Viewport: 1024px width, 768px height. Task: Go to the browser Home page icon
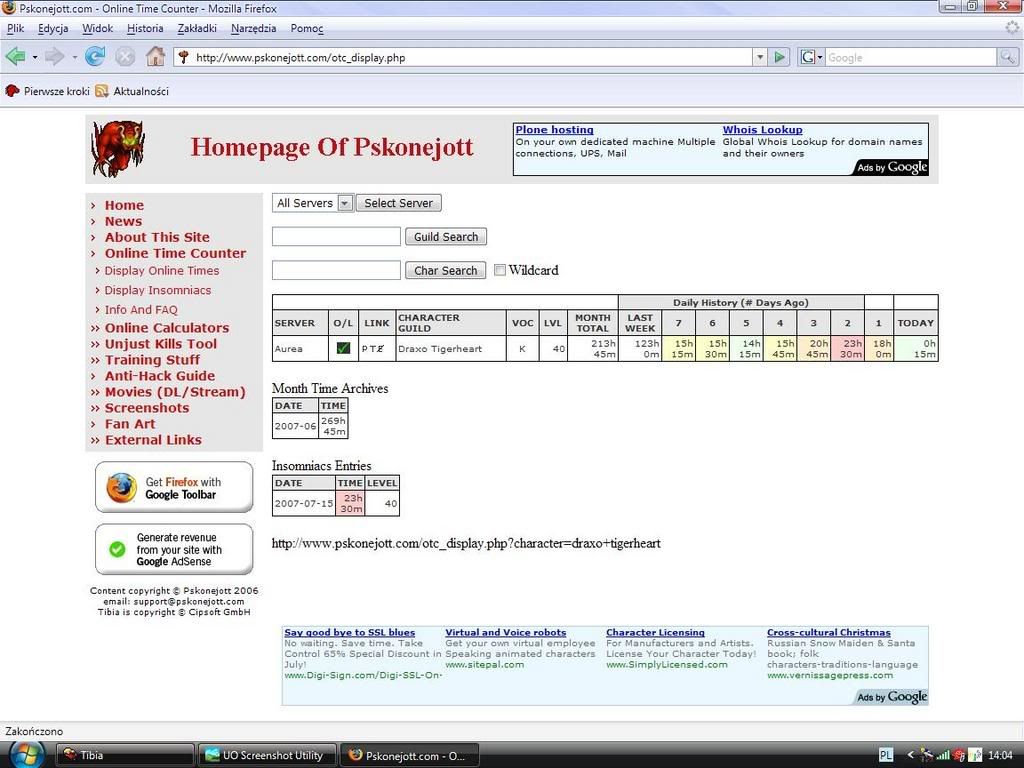click(x=155, y=57)
